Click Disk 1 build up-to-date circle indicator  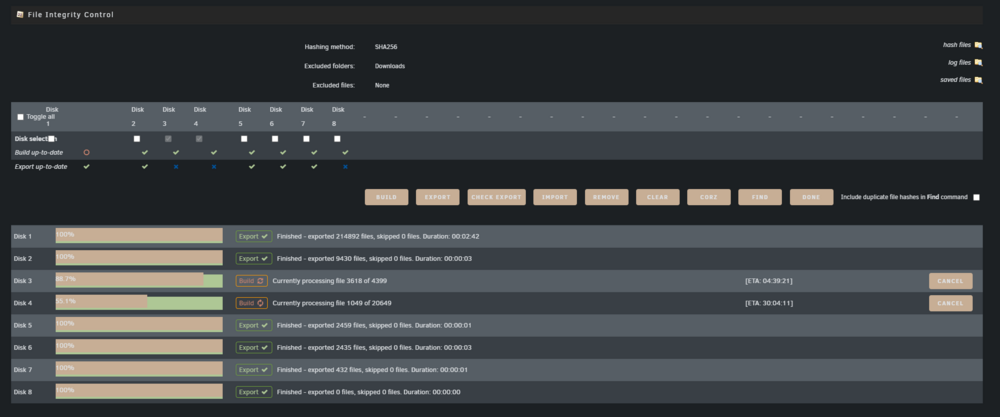tap(87, 152)
